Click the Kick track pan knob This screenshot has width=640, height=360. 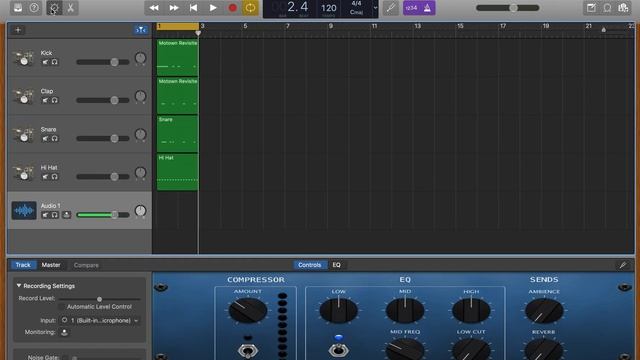point(140,58)
